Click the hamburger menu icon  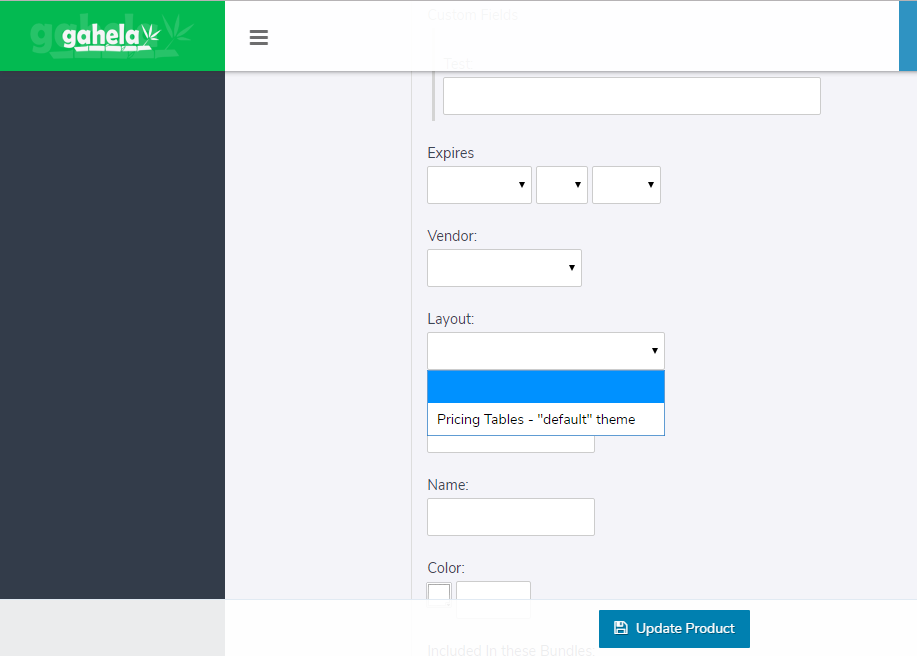[259, 37]
